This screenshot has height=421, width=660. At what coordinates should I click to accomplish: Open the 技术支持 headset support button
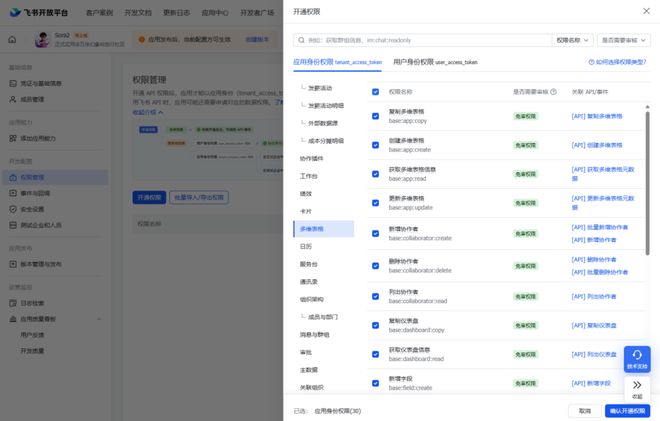(637, 359)
